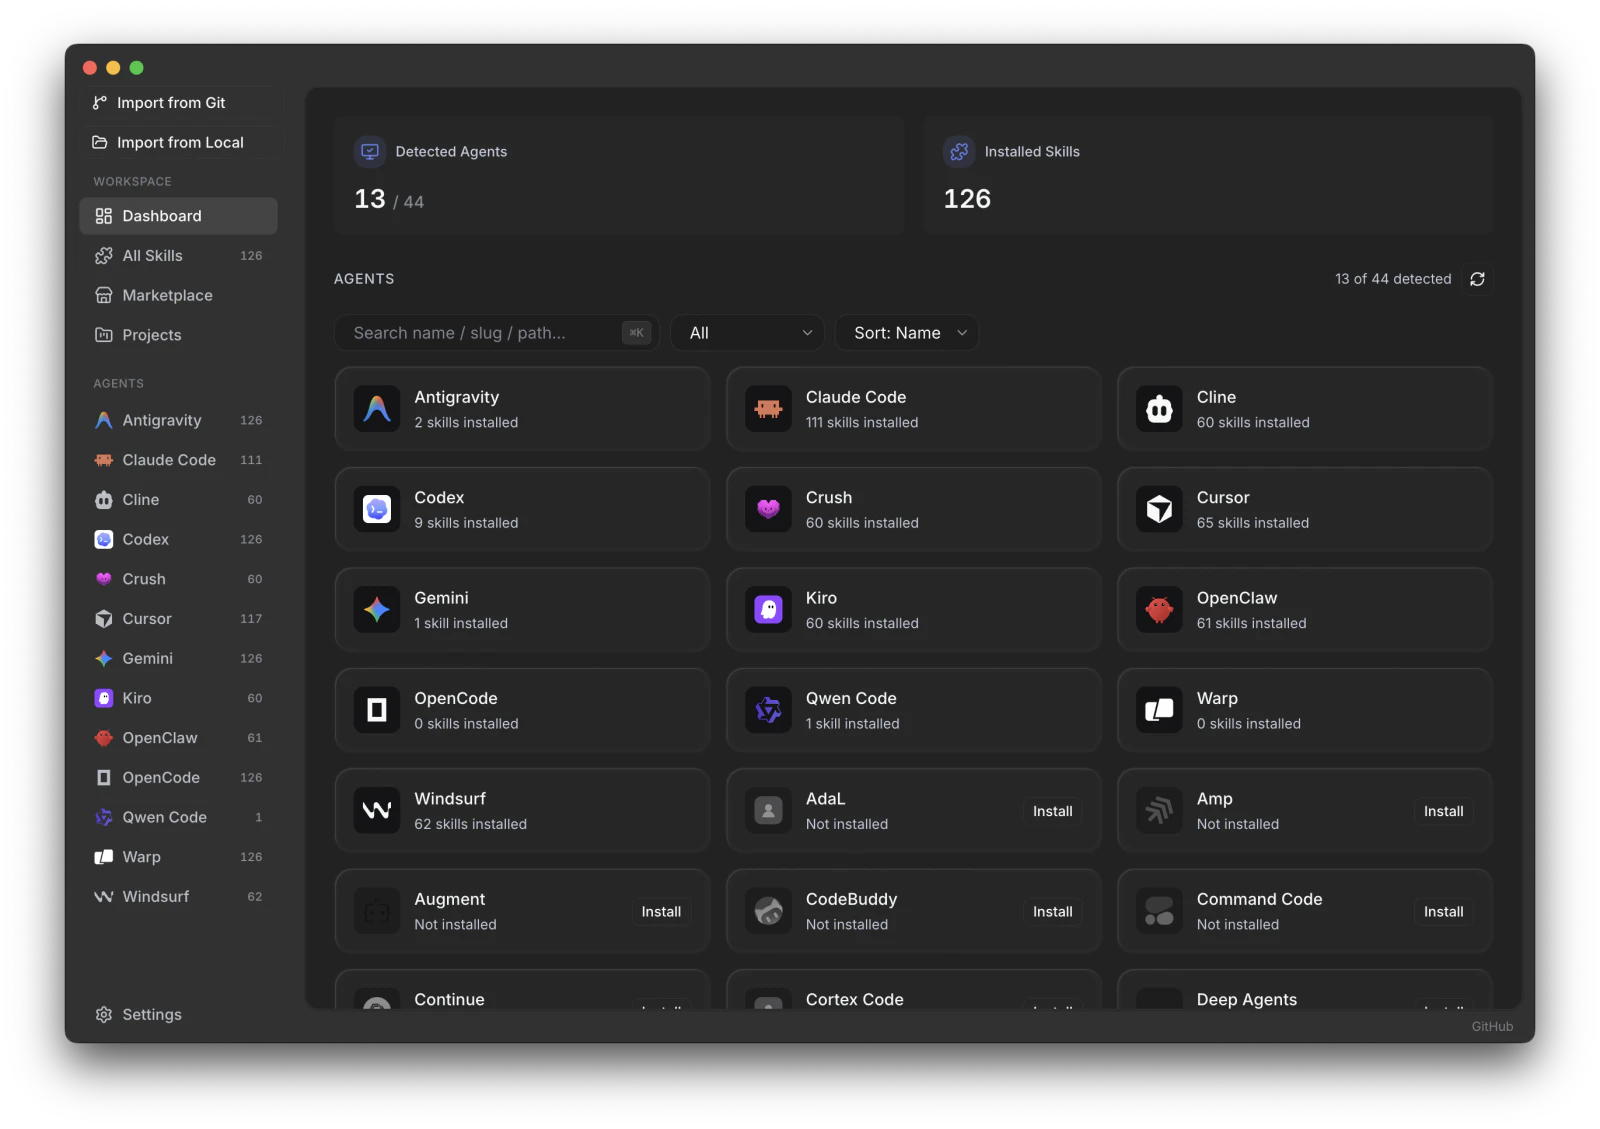Click the Crush card heart icon
1600x1129 pixels.
pyautogui.click(x=768, y=510)
